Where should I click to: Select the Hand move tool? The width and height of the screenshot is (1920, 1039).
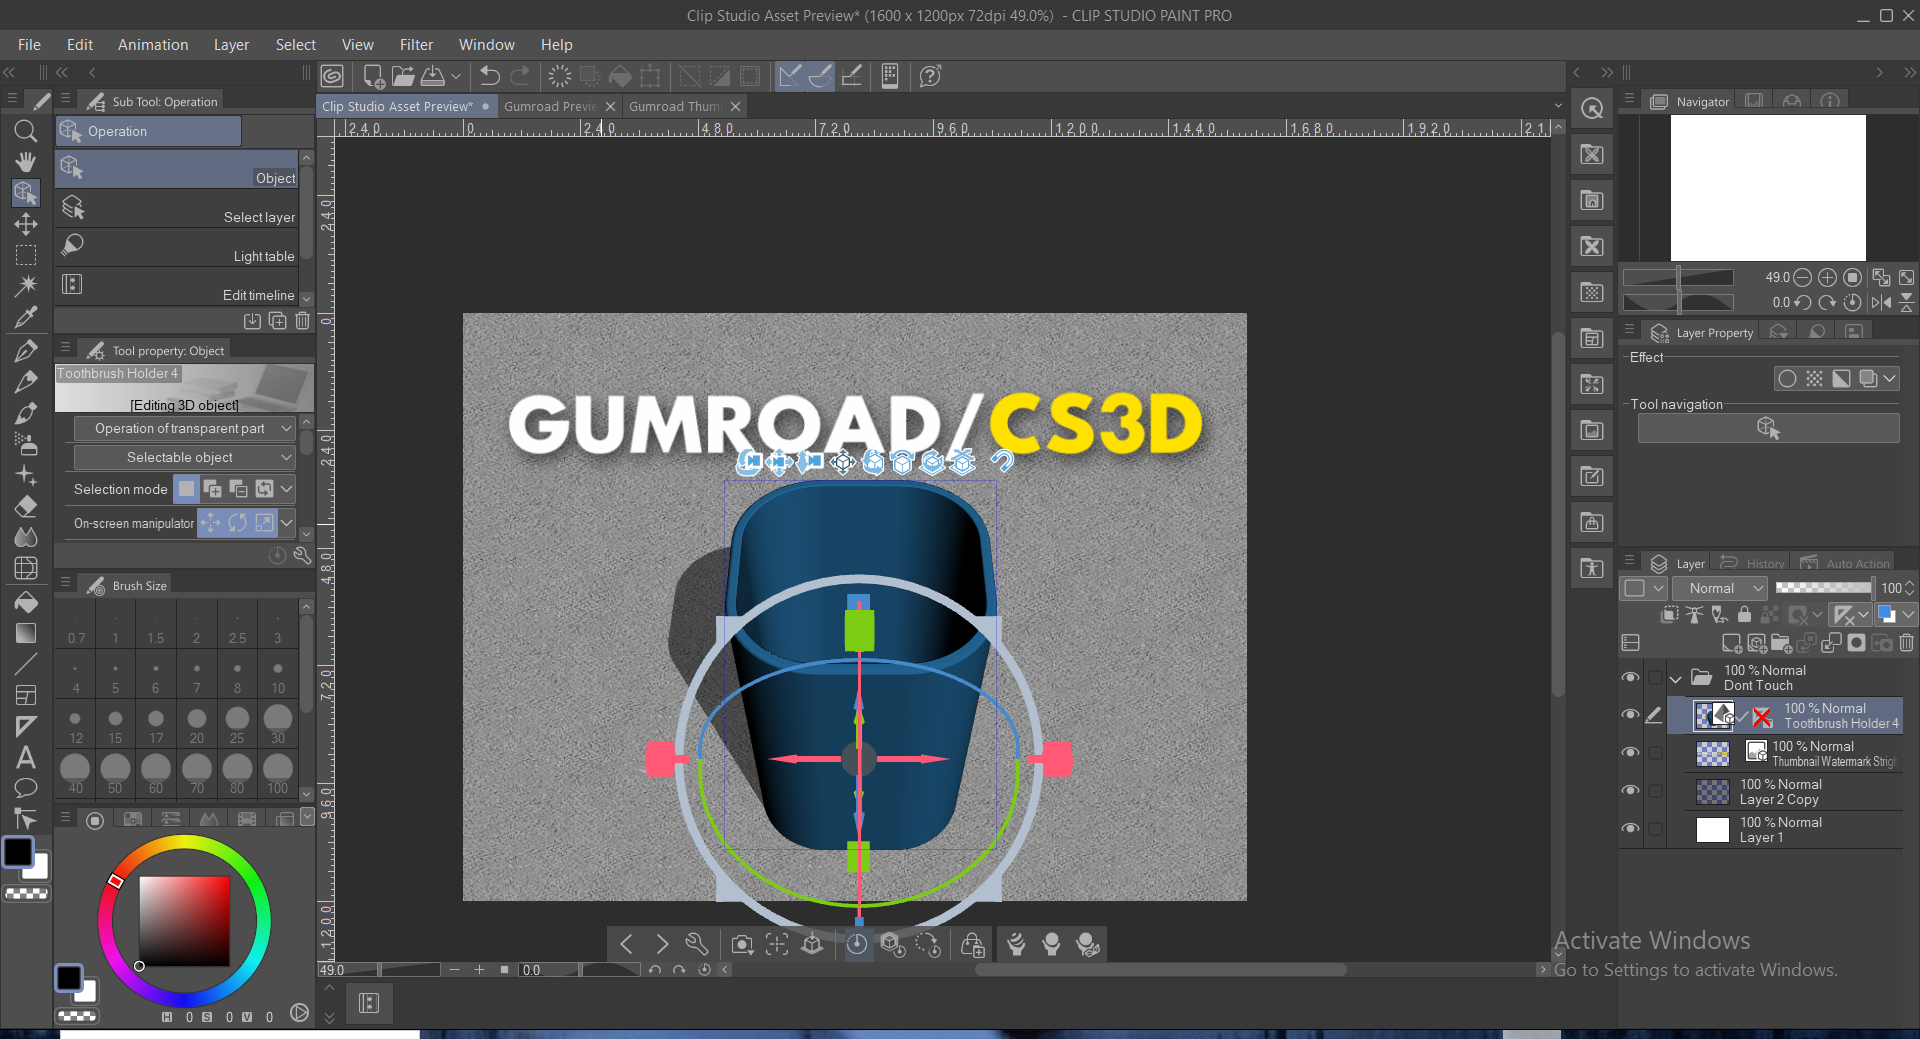click(26, 162)
